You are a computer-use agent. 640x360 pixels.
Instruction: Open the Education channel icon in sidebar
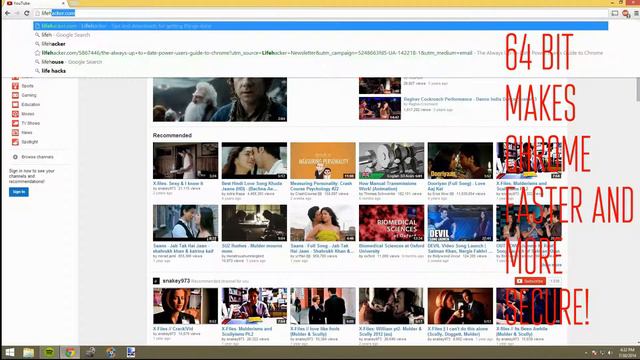click(x=15, y=104)
